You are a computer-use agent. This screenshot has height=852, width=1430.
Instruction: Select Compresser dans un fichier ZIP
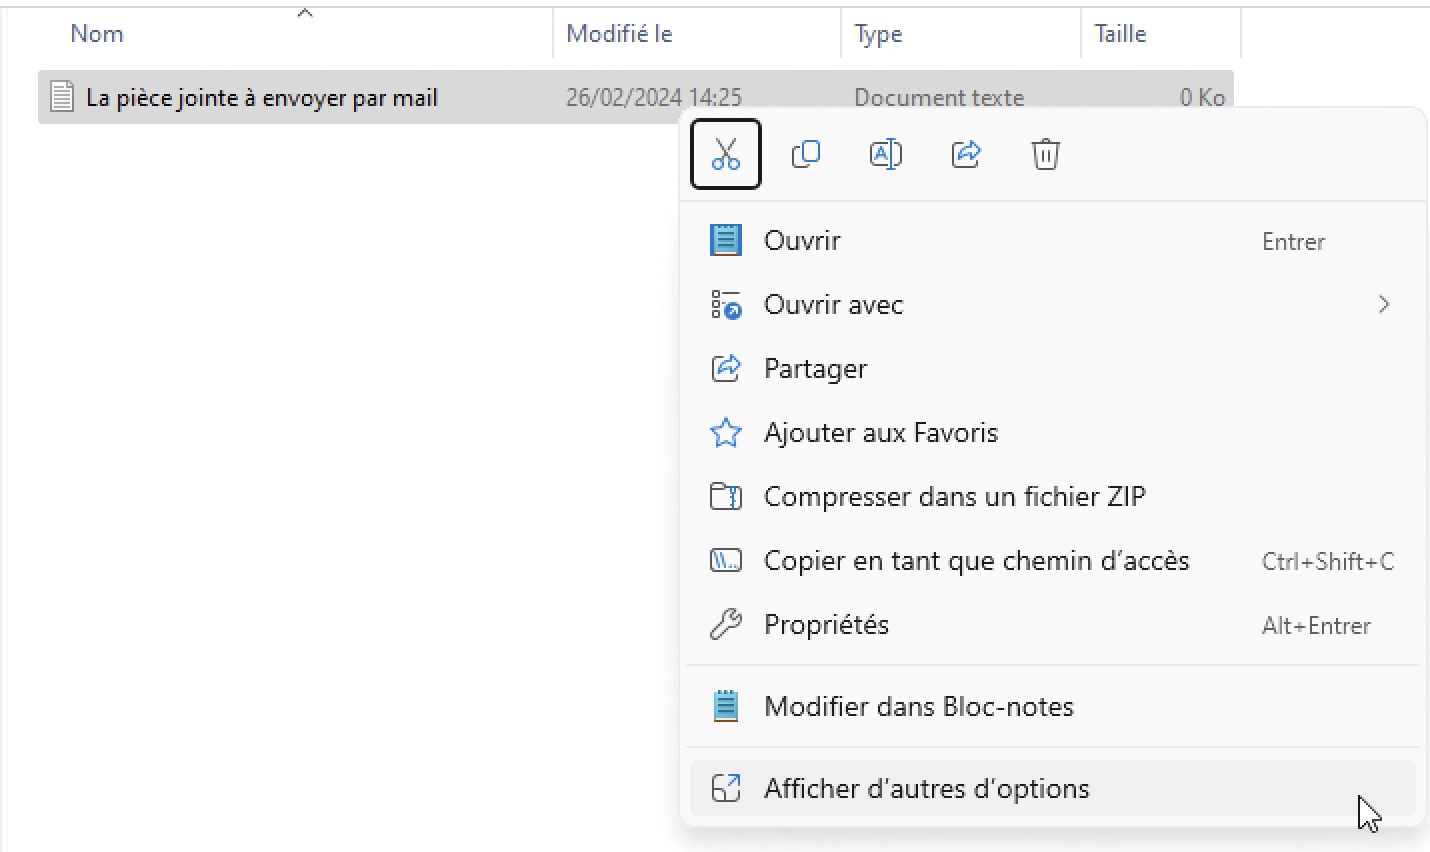(x=954, y=496)
